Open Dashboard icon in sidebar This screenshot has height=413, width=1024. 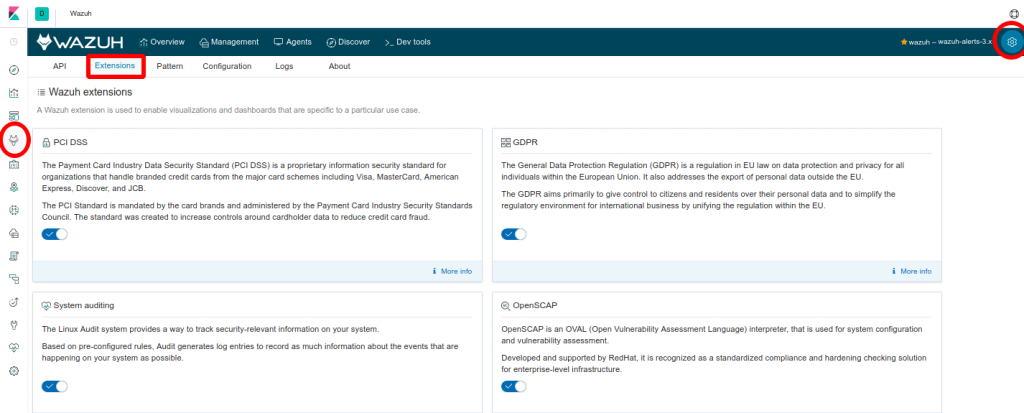(14, 116)
